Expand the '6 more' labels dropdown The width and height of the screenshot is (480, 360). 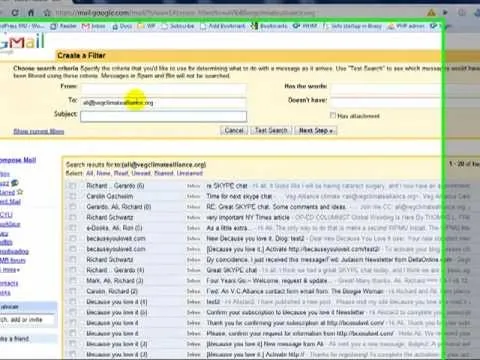coord(10,269)
